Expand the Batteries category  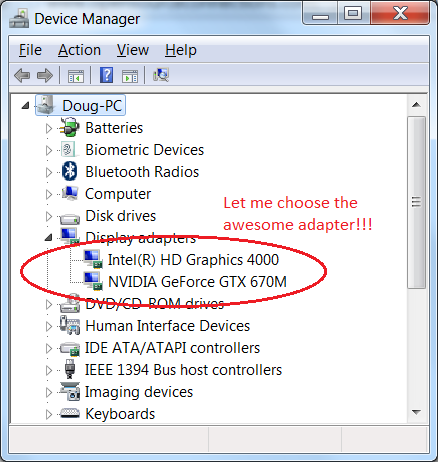pyautogui.click(x=49, y=128)
